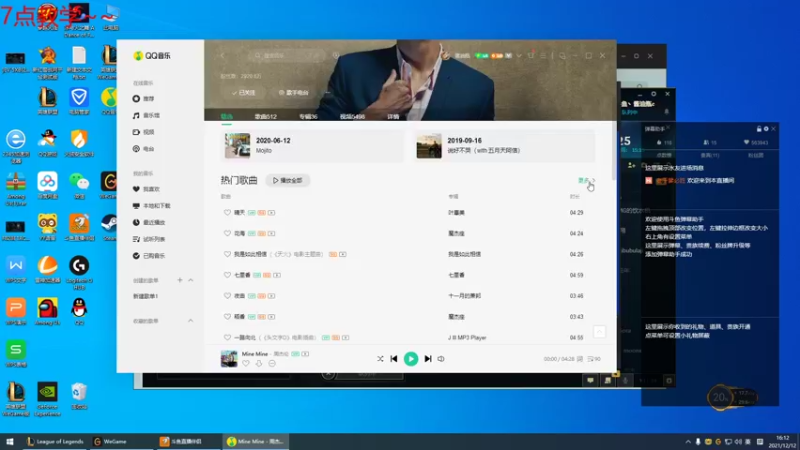Open MV icon for song 晴天
The width and height of the screenshot is (800, 450).
271,213
